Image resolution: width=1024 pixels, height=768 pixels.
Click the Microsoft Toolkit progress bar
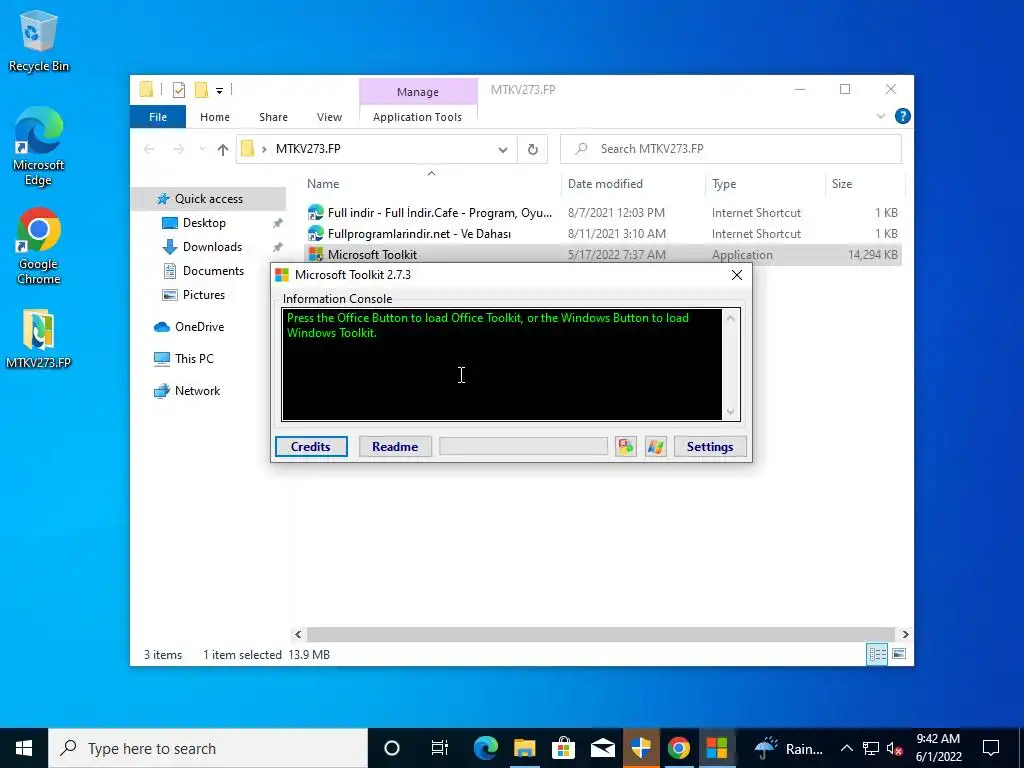pos(523,447)
